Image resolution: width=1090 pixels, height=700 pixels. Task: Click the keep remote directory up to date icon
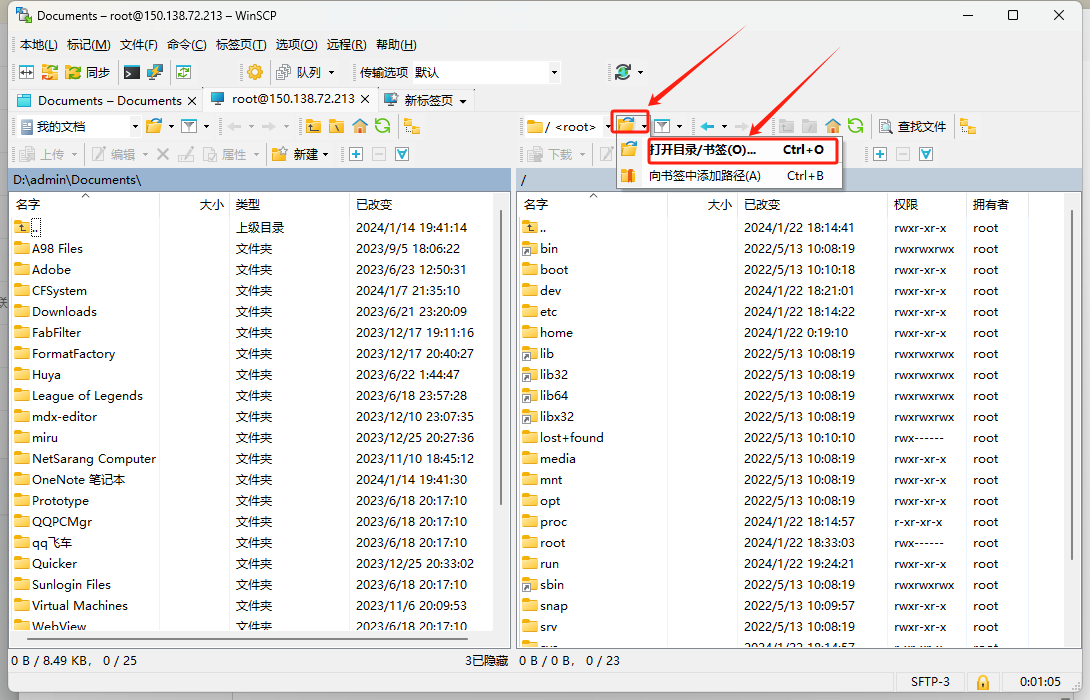click(184, 72)
